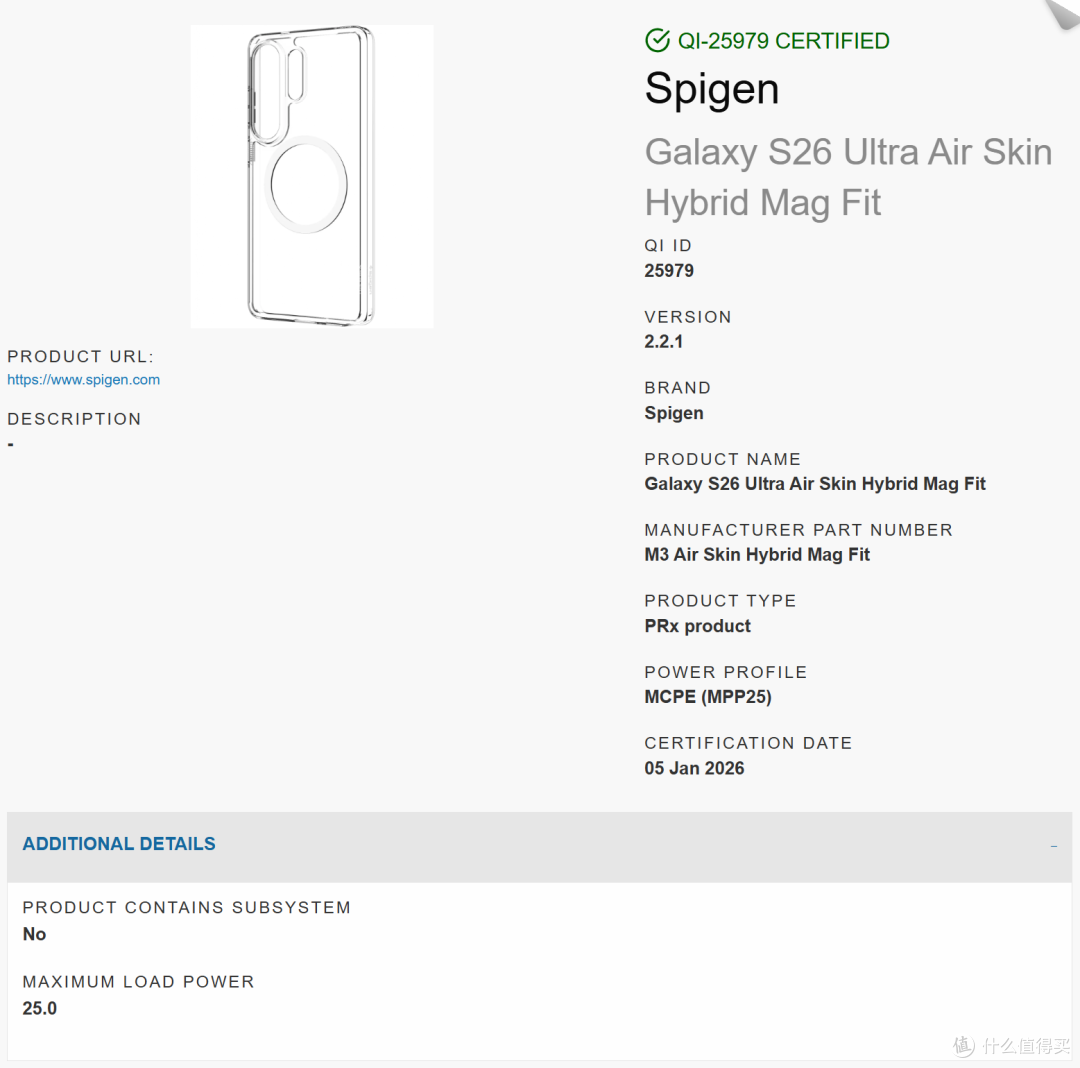Click the minus icon in Additional Details header
The image size is (1080, 1068).
tap(1054, 846)
